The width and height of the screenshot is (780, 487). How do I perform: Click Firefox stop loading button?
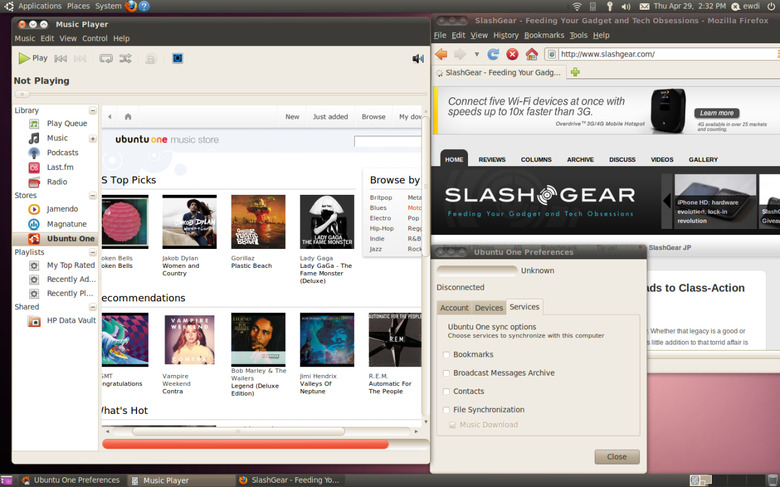click(512, 54)
